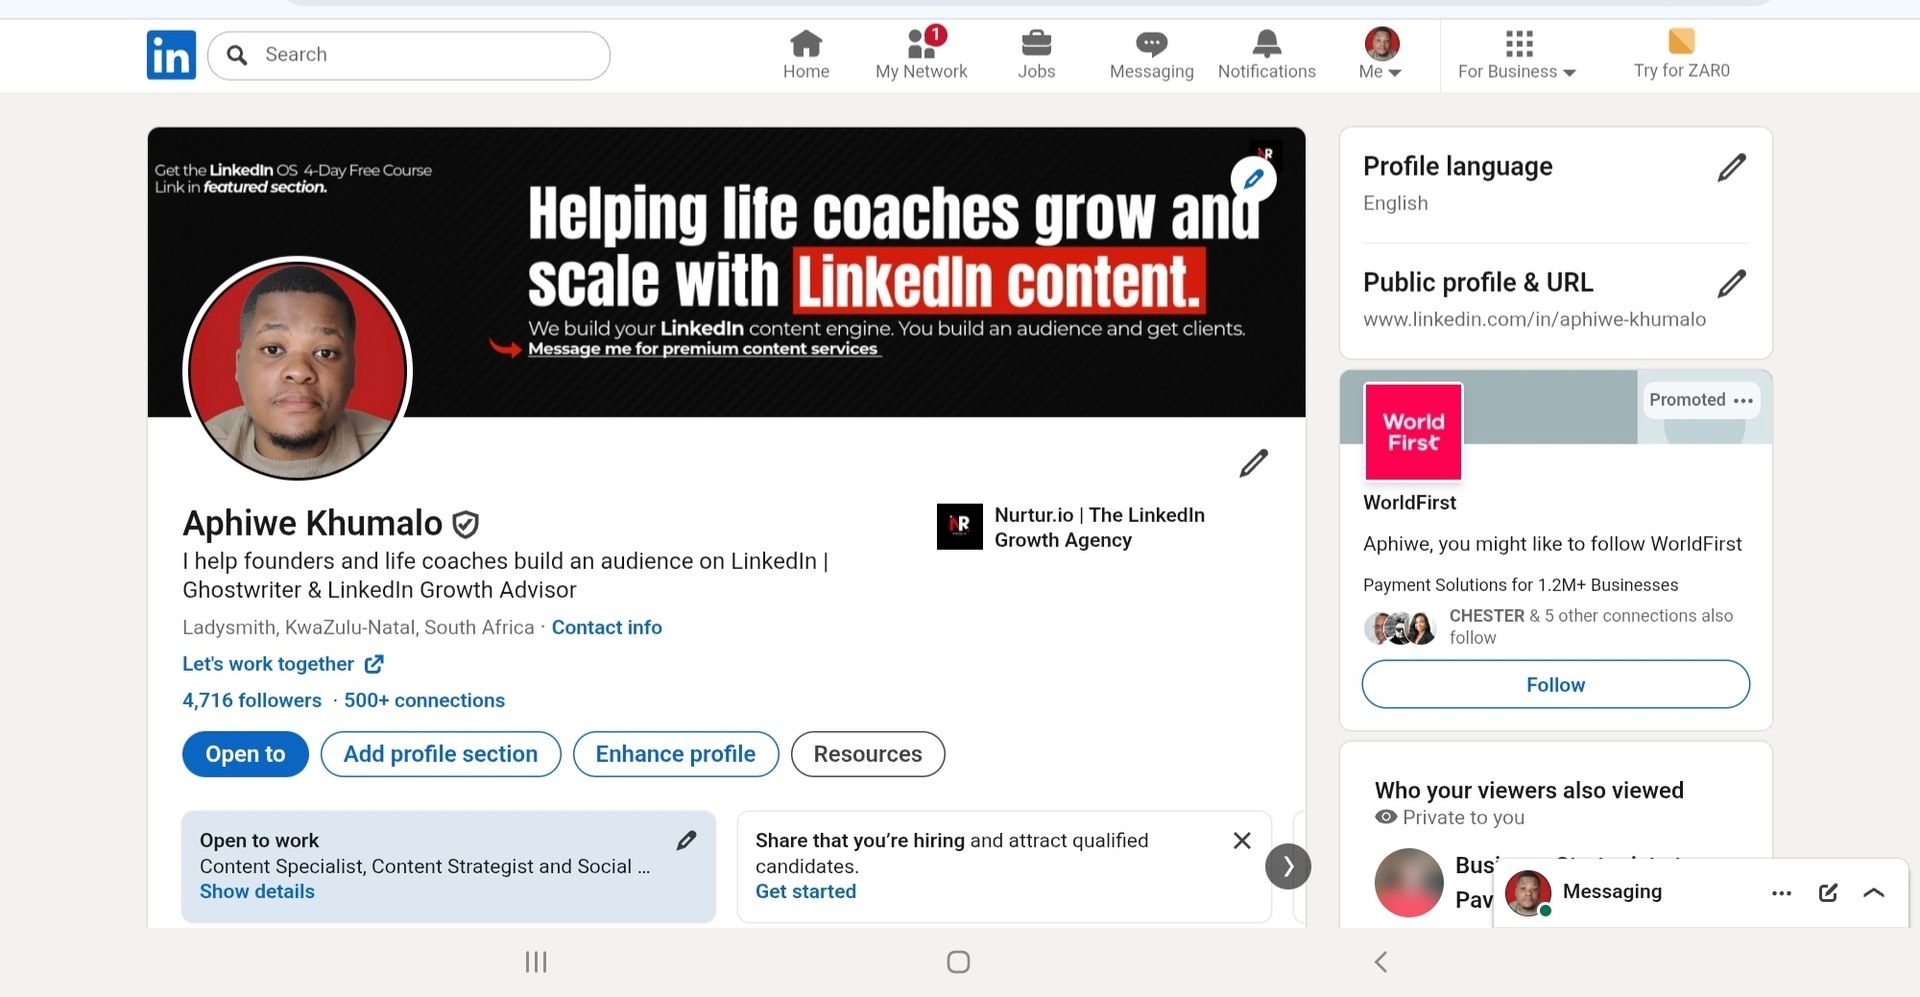Dismiss the Share that you're hiring card
Image resolution: width=1920 pixels, height=997 pixels.
(1242, 840)
